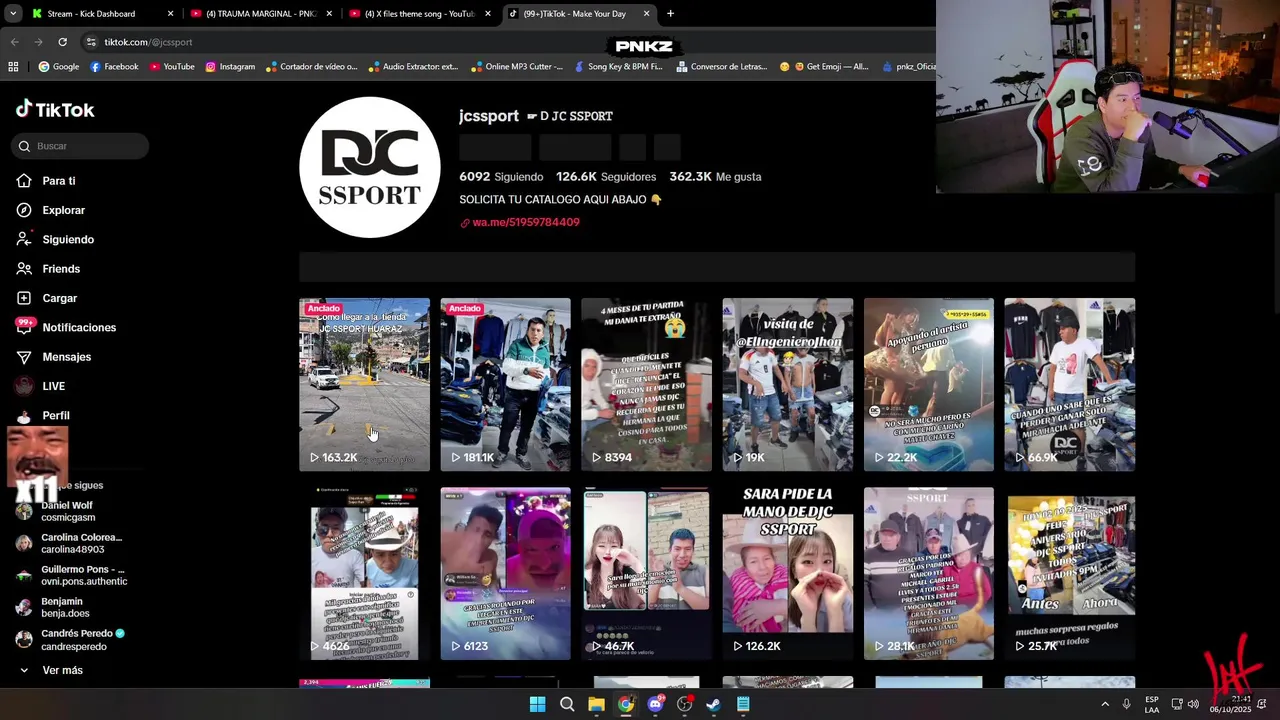1280x720 pixels.
Task: Expand Ver más in following list
Action: [x=50, y=670]
